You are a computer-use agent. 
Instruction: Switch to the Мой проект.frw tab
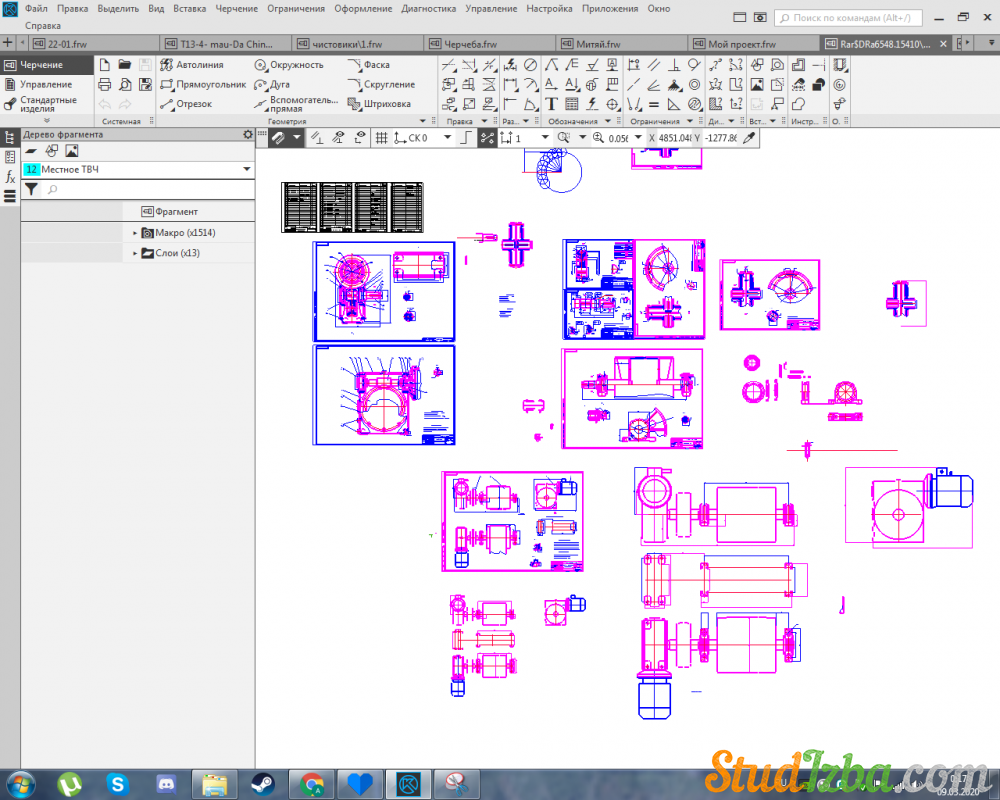tap(754, 43)
